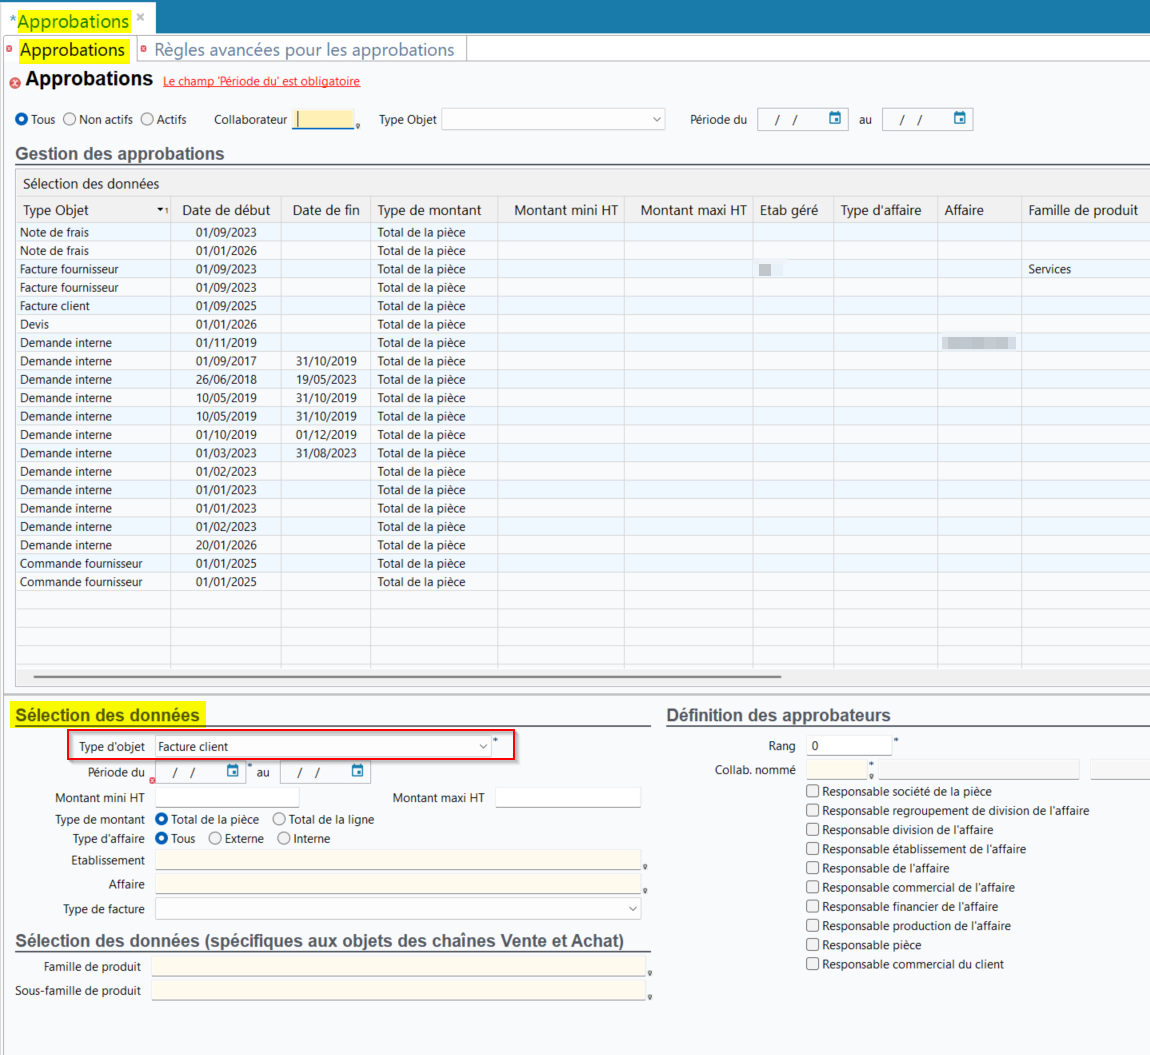Click the 'Période du est obligatoire' error link

pyautogui.click(x=261, y=82)
